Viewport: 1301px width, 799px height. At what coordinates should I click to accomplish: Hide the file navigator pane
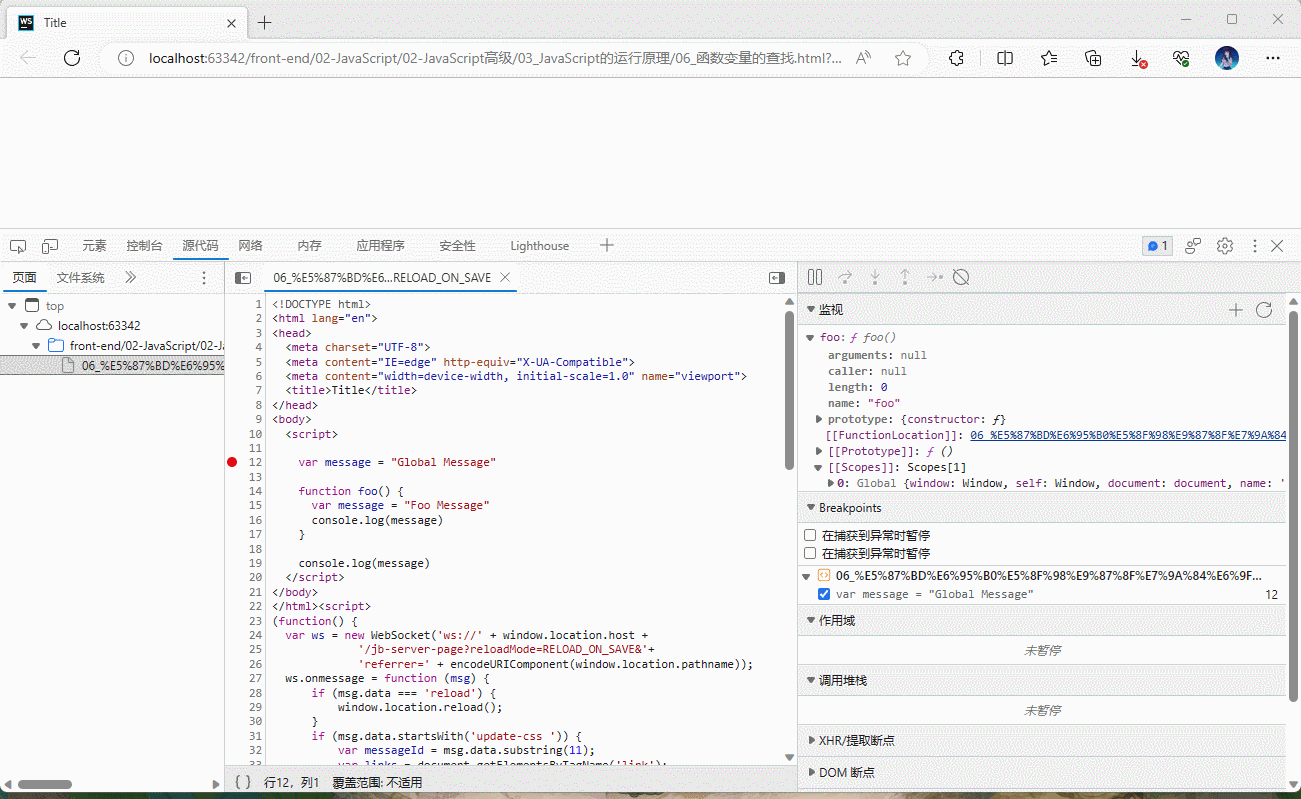point(242,278)
